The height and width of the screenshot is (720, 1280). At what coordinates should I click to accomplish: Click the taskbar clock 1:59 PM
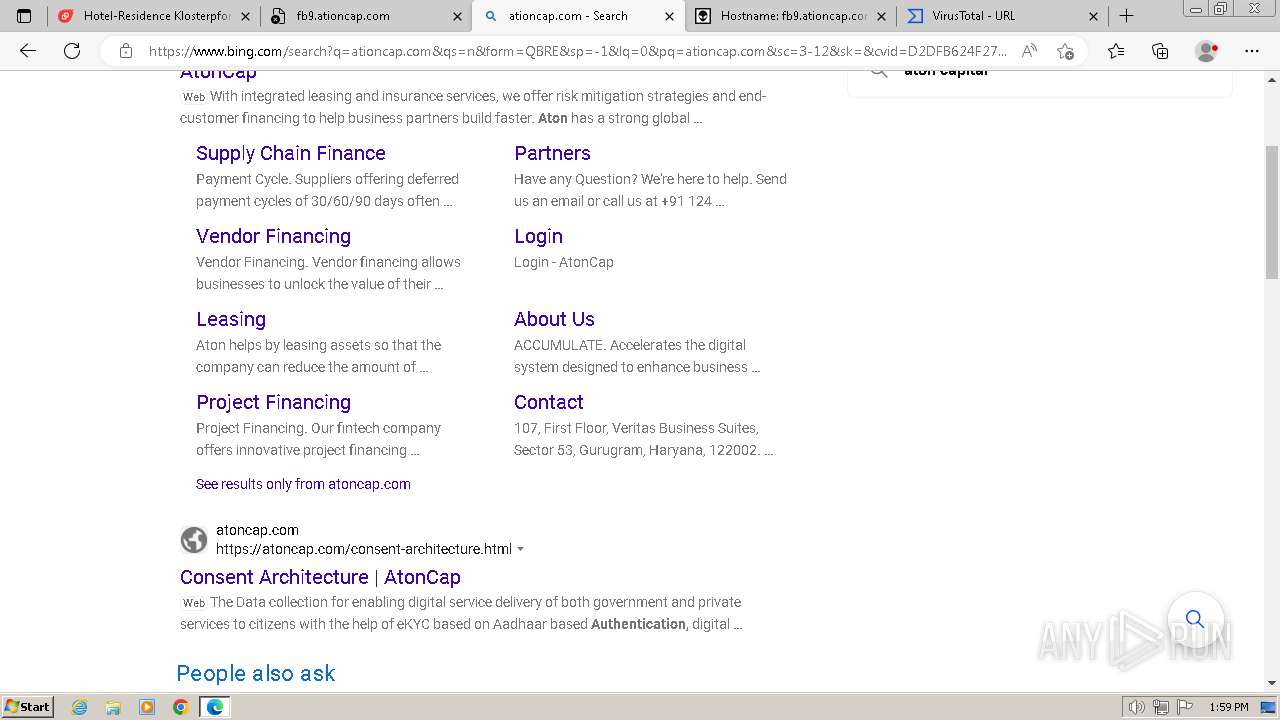click(x=1228, y=707)
